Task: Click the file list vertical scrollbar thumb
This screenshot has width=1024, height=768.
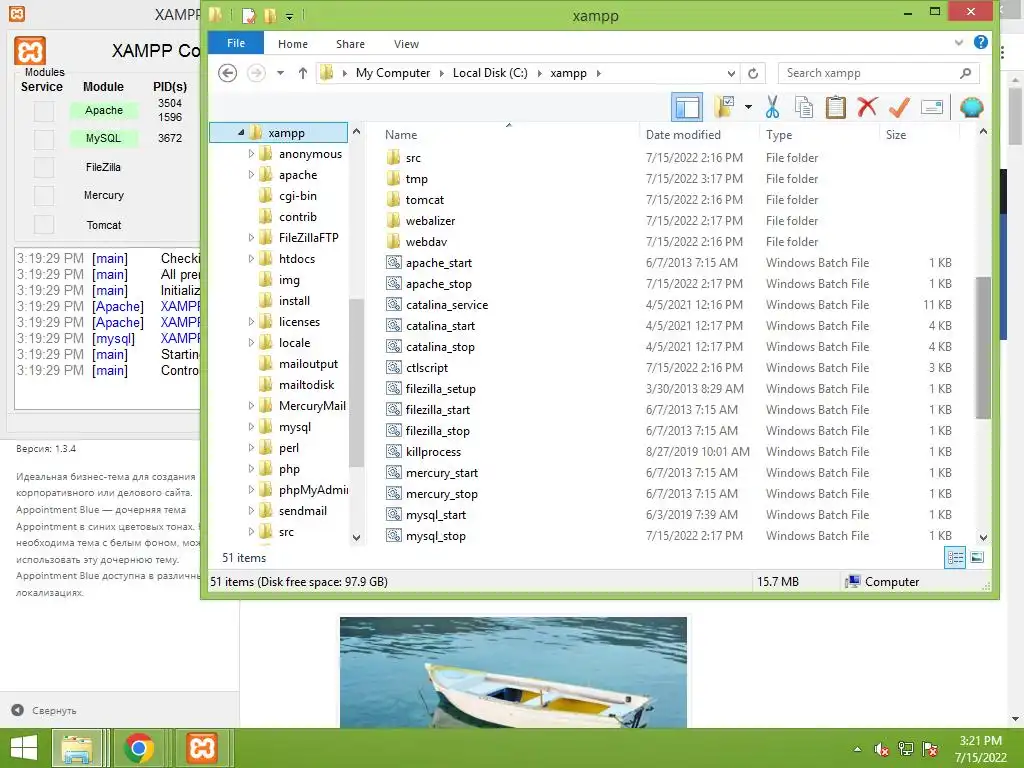Action: 983,347
